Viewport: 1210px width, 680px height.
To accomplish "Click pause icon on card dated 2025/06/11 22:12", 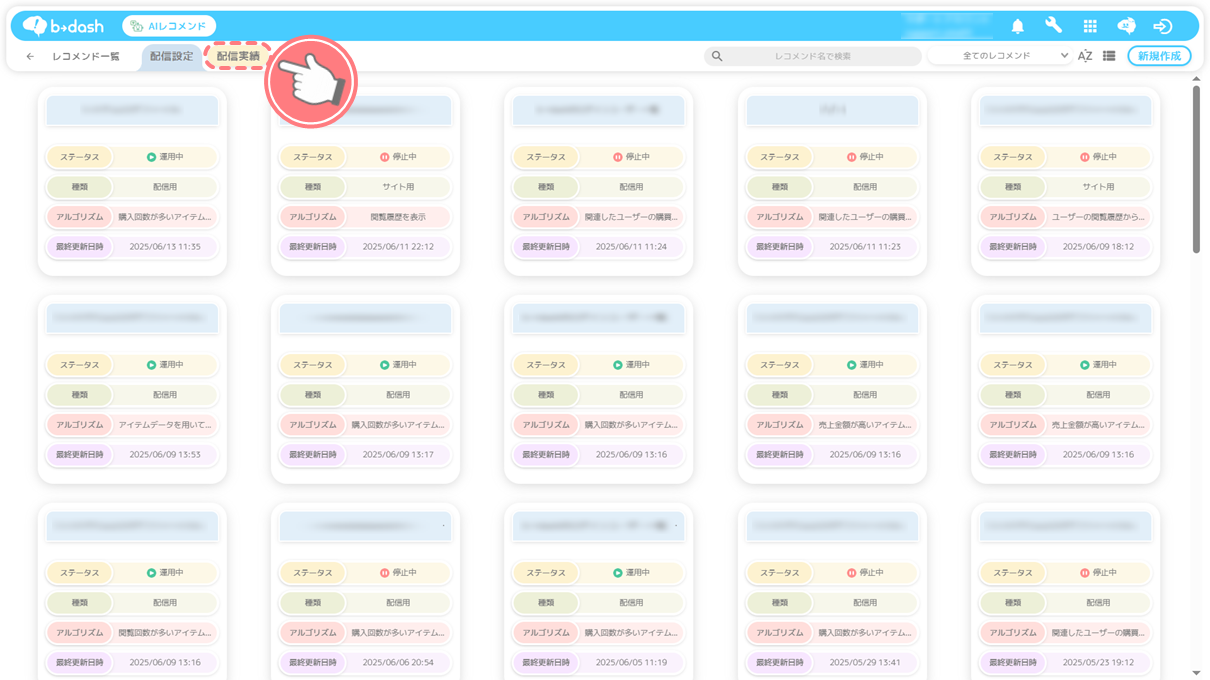I will [384, 157].
